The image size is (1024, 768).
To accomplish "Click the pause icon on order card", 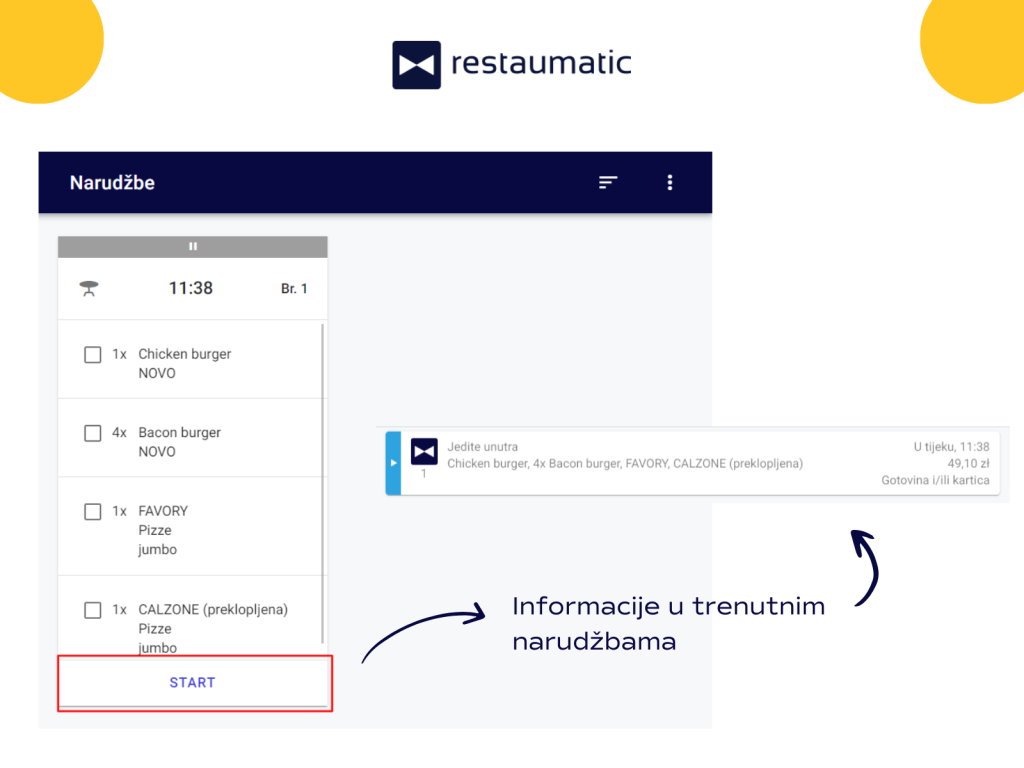I will tap(193, 246).
